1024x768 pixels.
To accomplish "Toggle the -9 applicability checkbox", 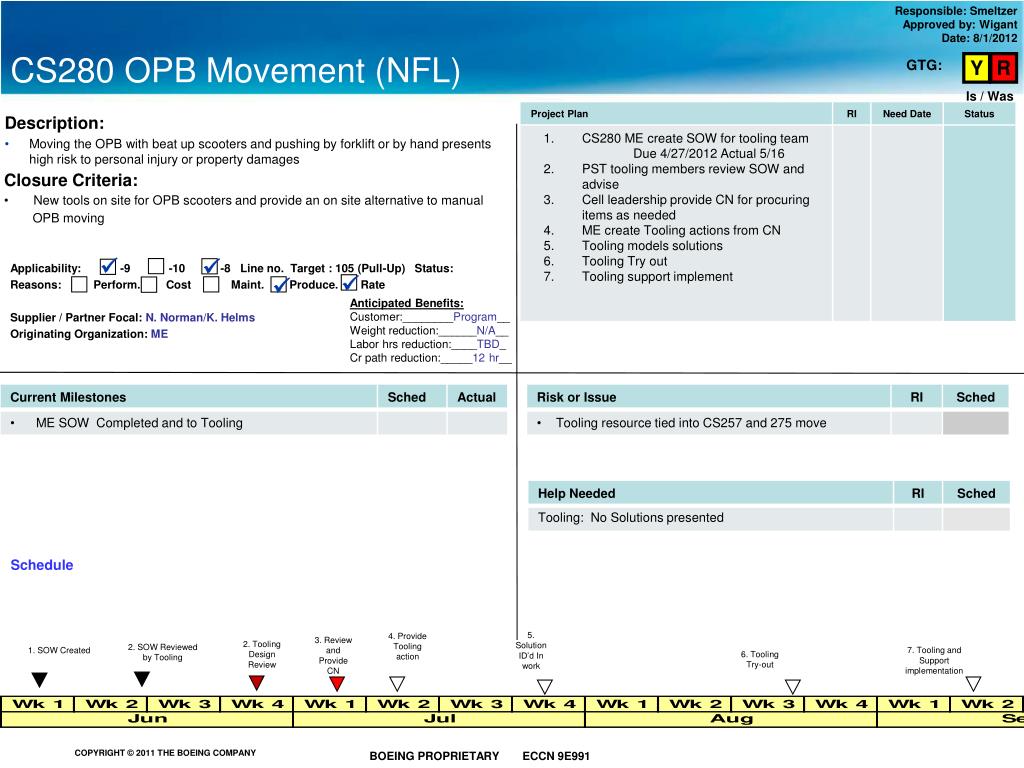I will (x=108, y=266).
